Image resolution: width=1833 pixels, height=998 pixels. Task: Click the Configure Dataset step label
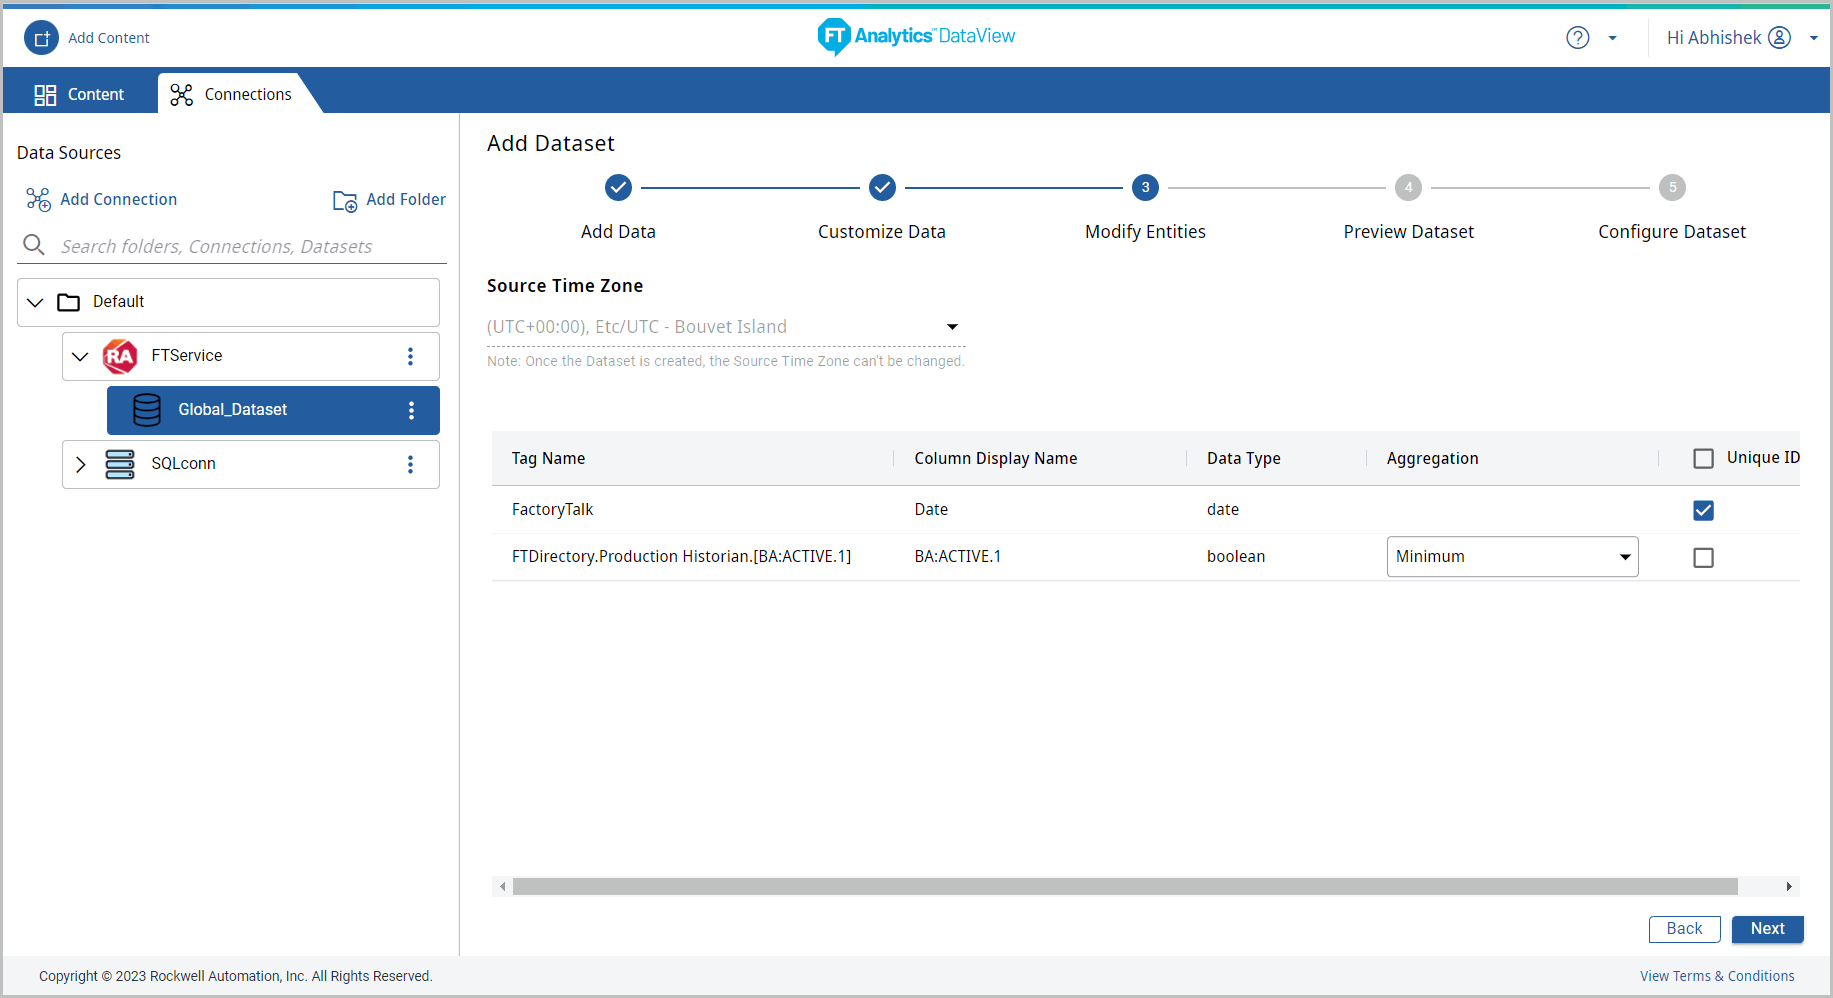[1672, 232]
